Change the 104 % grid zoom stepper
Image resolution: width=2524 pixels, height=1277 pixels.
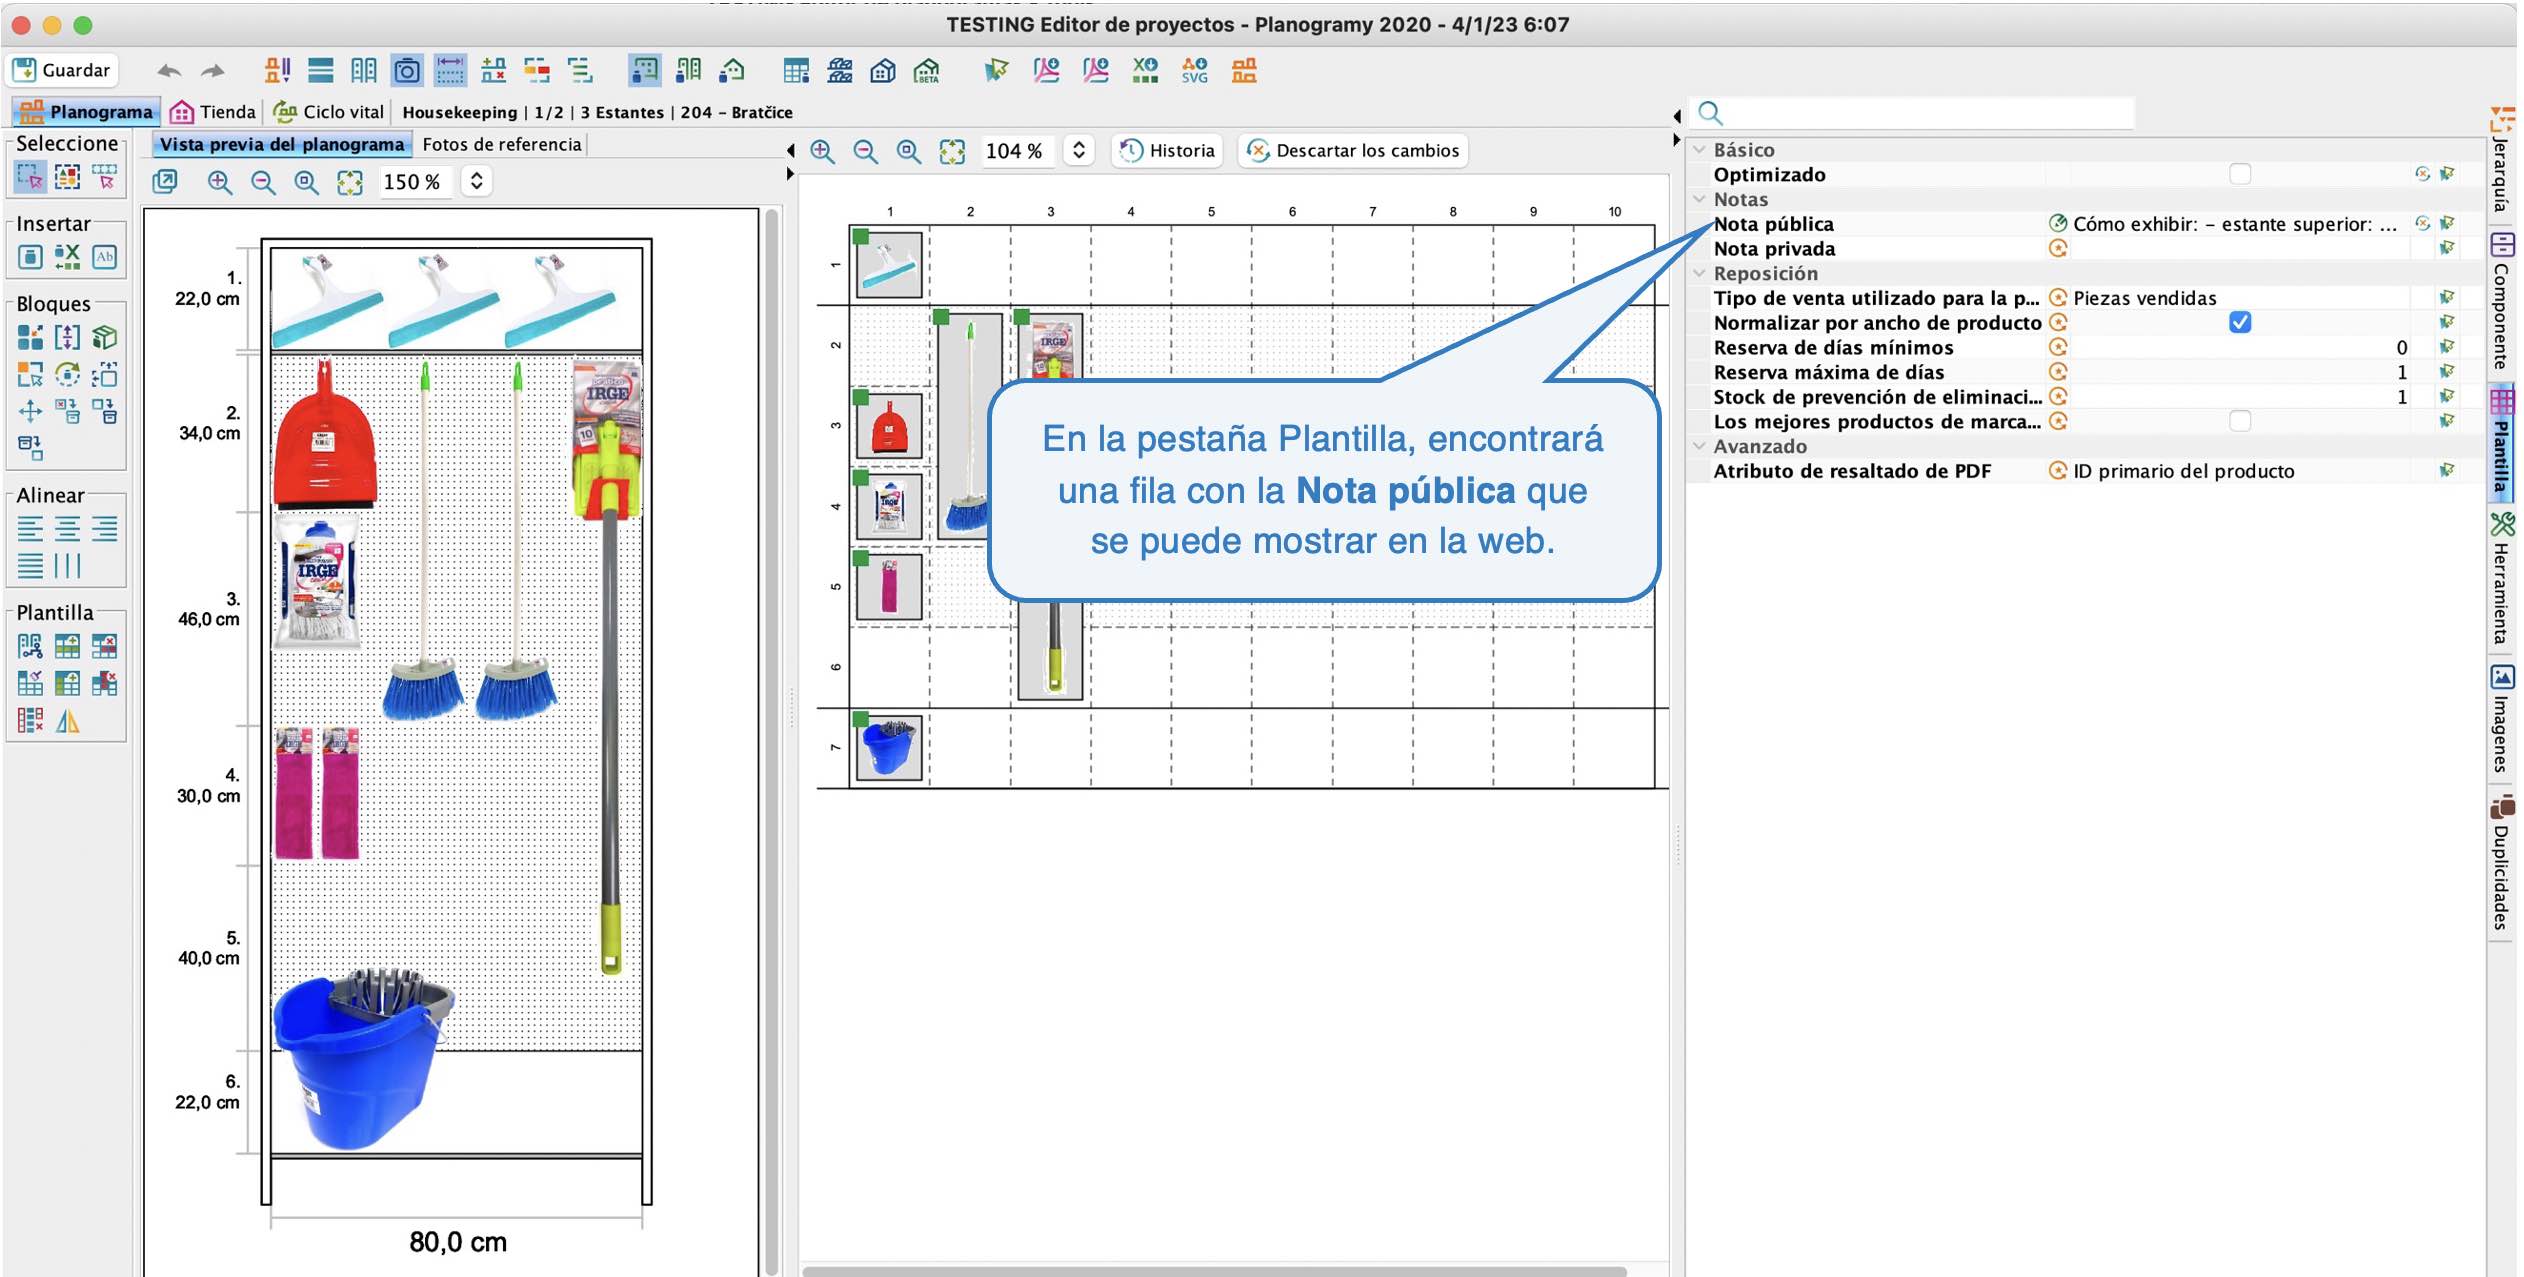coord(1078,151)
